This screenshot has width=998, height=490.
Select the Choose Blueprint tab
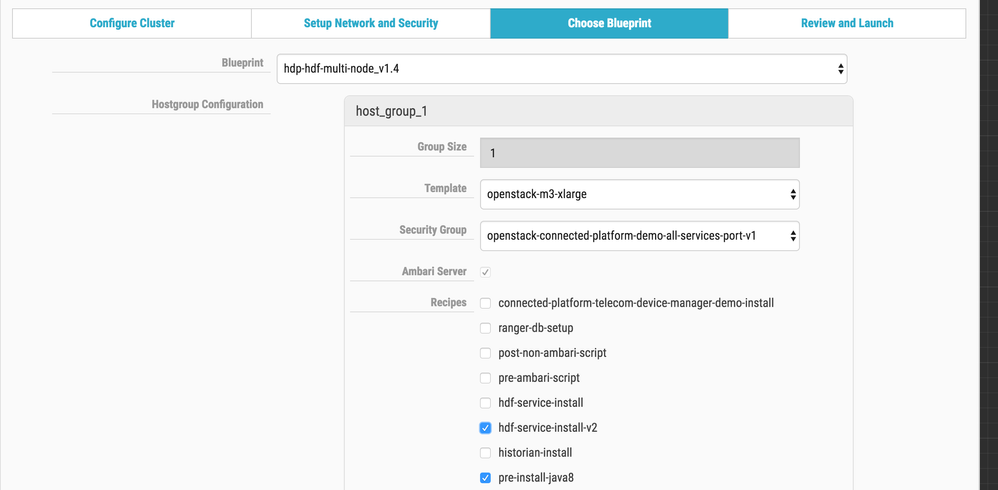(609, 23)
